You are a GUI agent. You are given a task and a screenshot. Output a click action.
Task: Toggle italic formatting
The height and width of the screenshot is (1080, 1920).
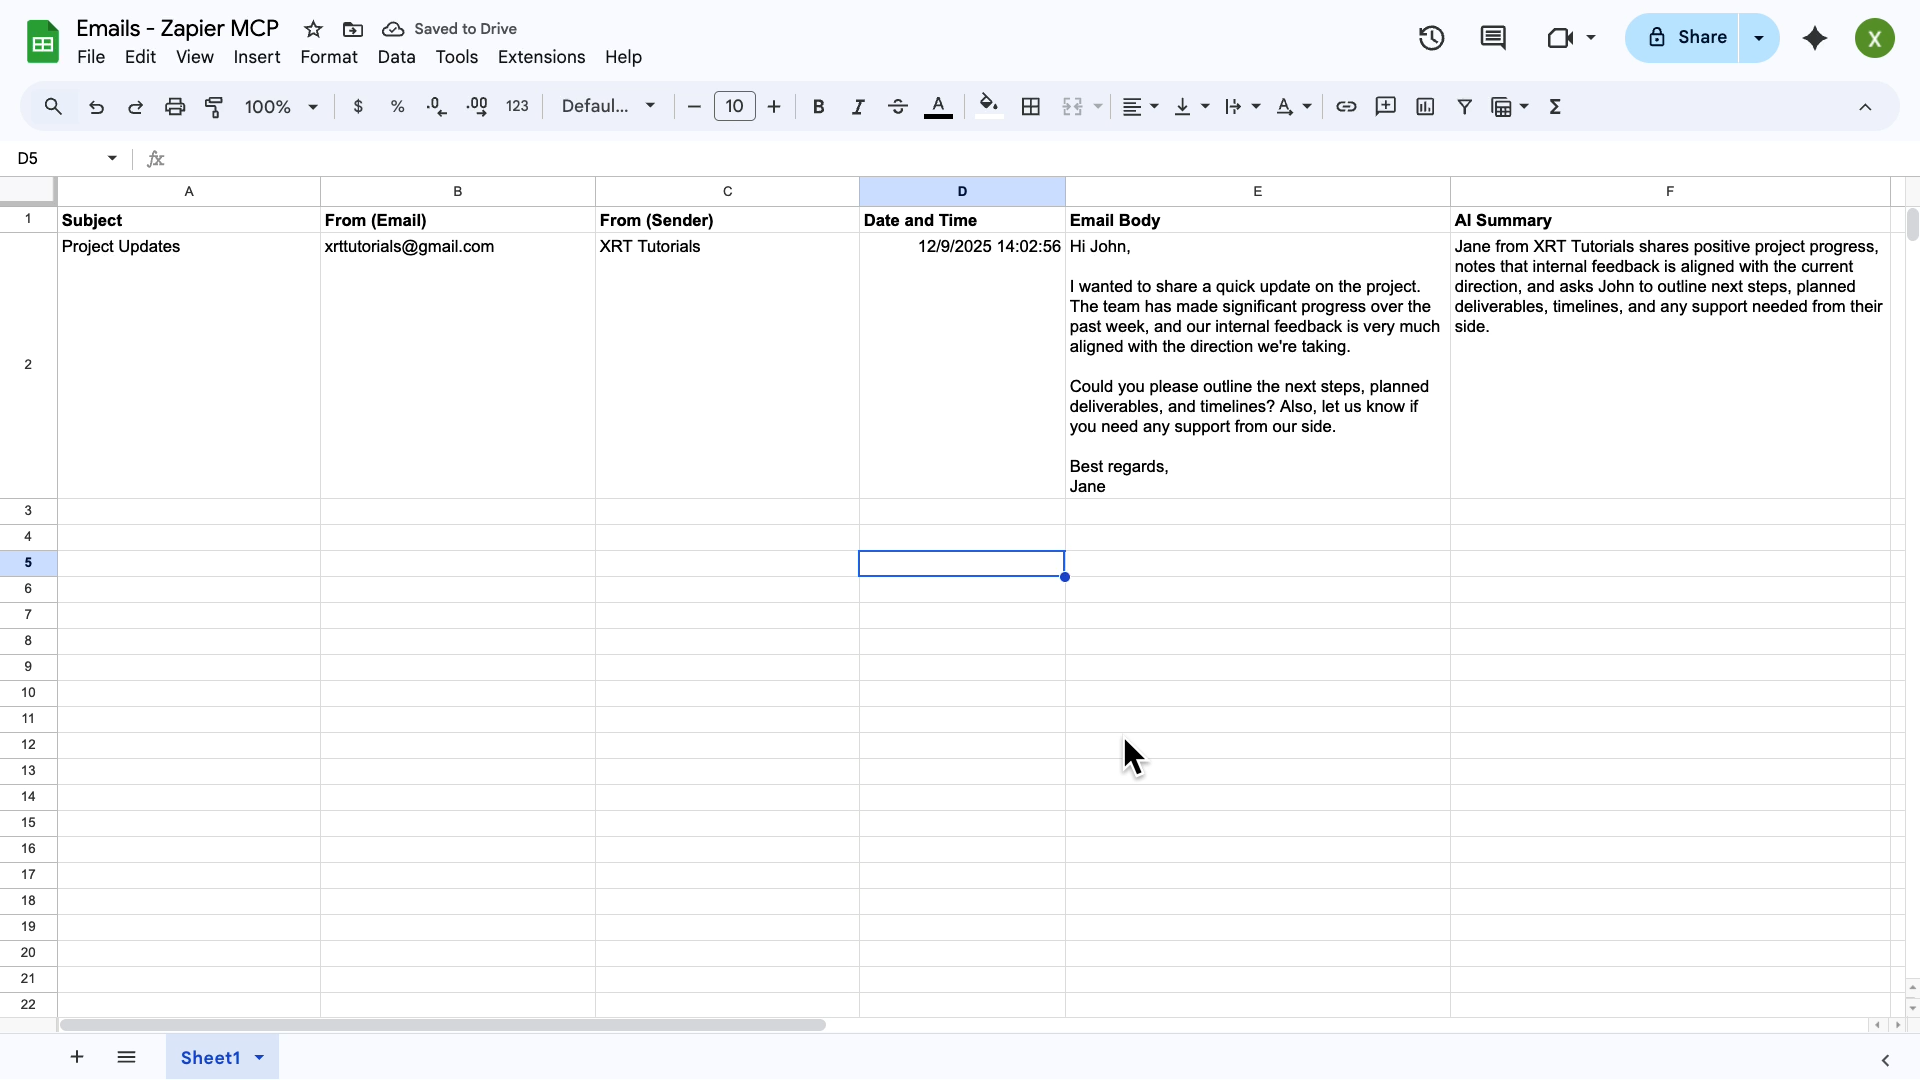click(x=857, y=107)
